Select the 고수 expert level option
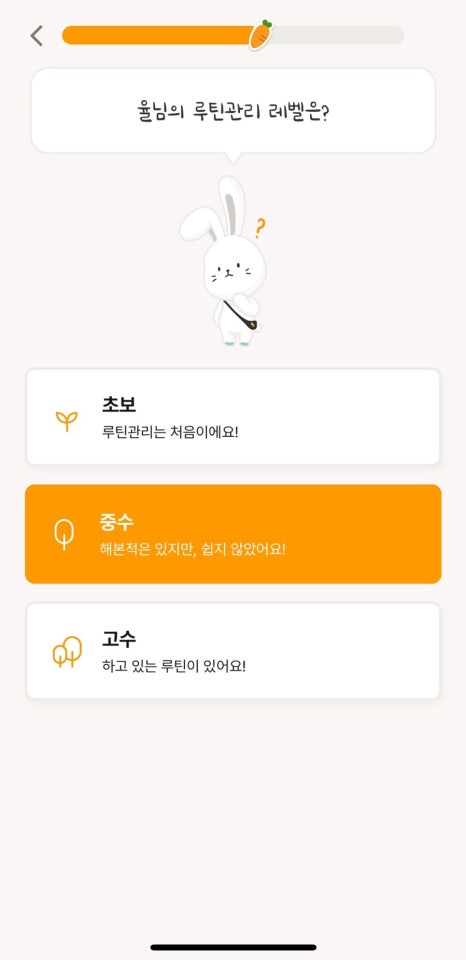466x960 pixels. [233, 651]
